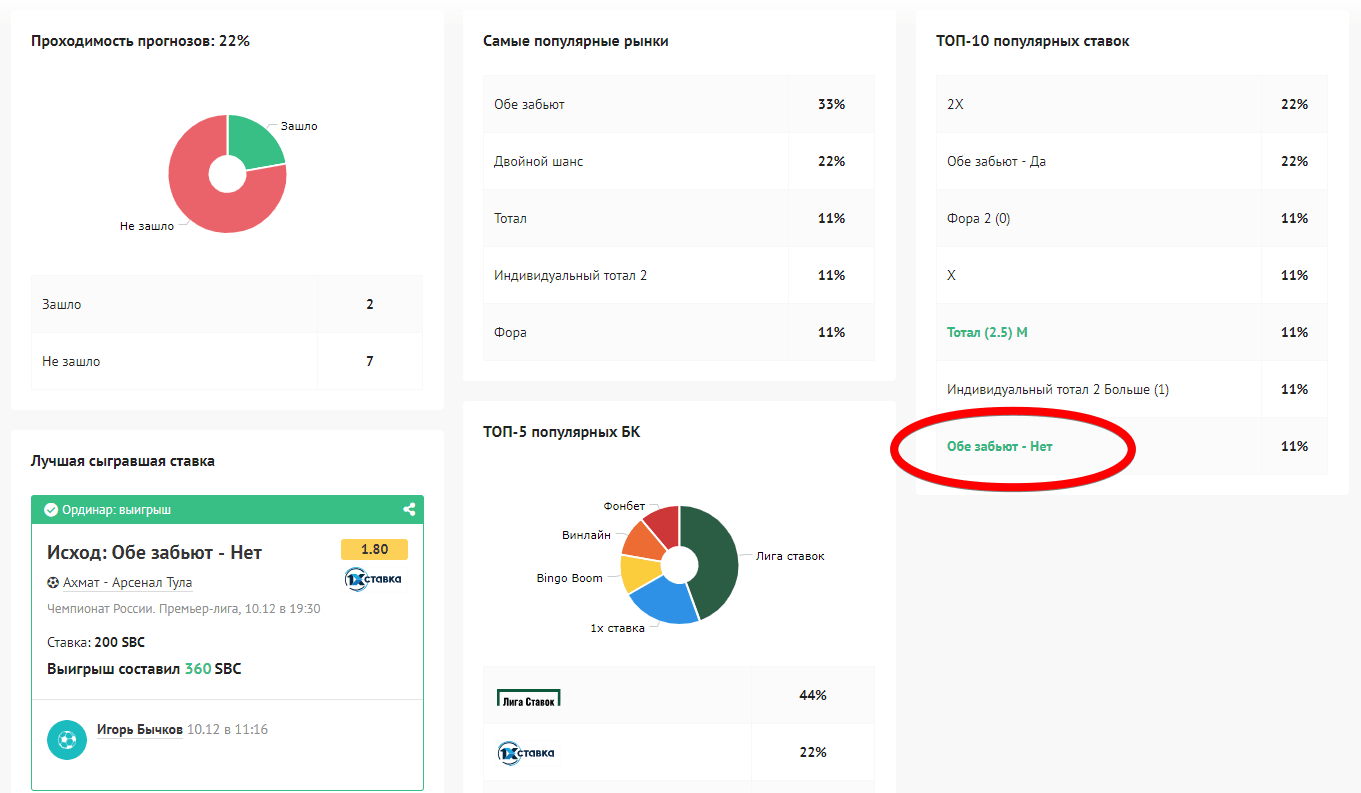The height and width of the screenshot is (793, 1361).
Task: Click the 1xСтавка logo in bet card
Action: (373, 579)
